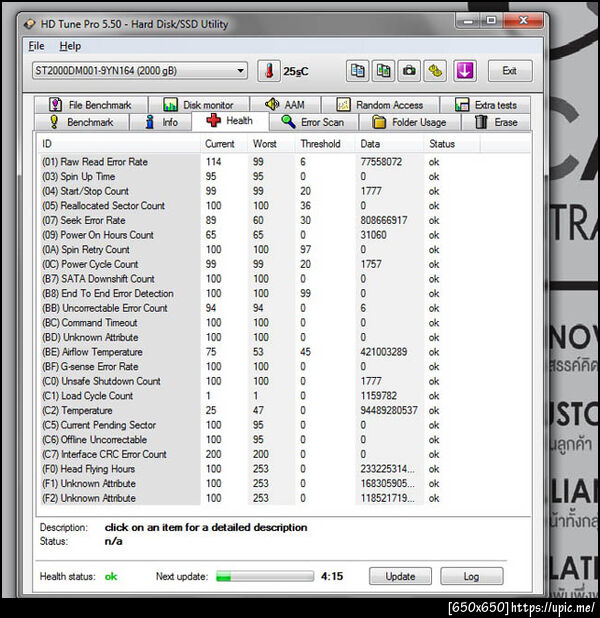Click the Log button
This screenshot has width=600, height=618.
pyautogui.click(x=471, y=576)
